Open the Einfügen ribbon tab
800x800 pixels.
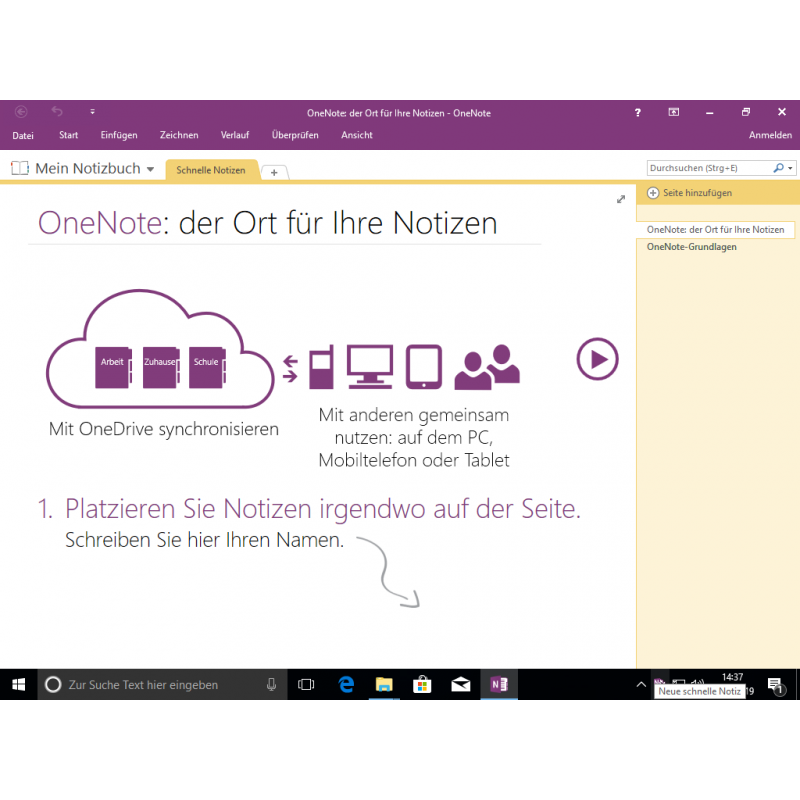[119, 135]
